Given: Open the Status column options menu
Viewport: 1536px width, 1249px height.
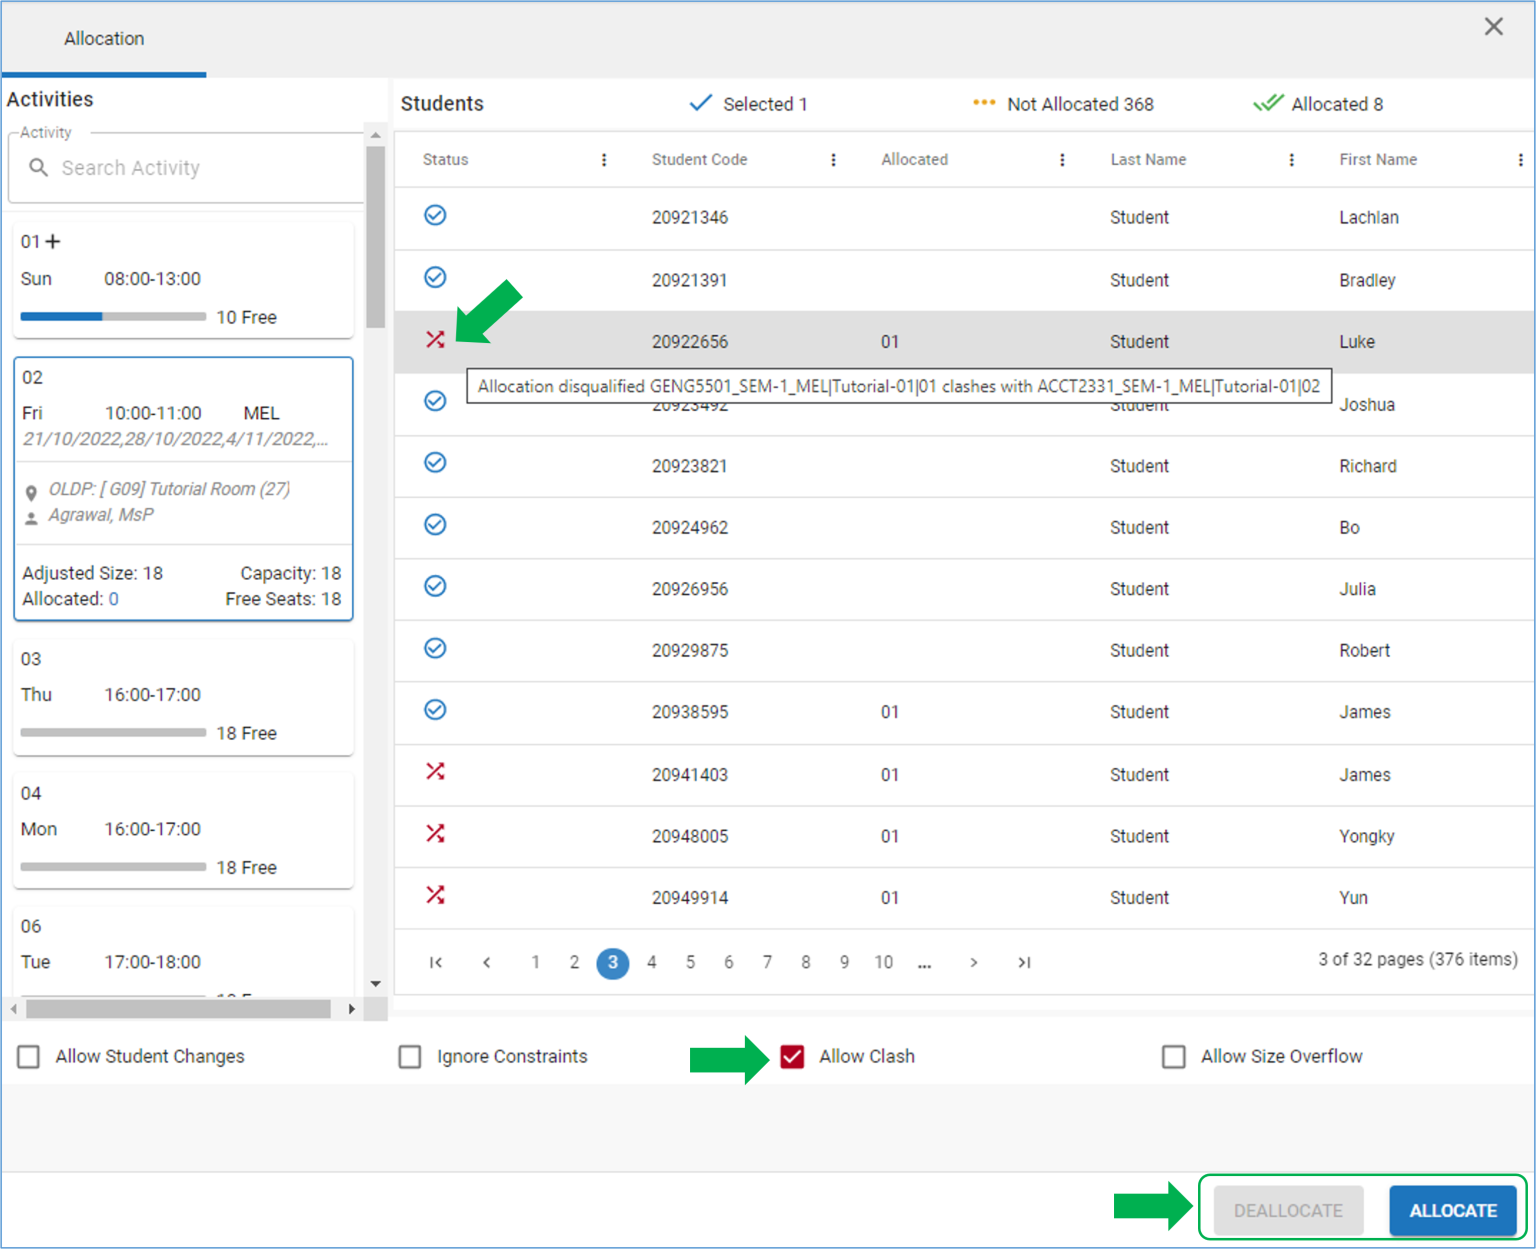Looking at the screenshot, I should pyautogui.click(x=603, y=159).
